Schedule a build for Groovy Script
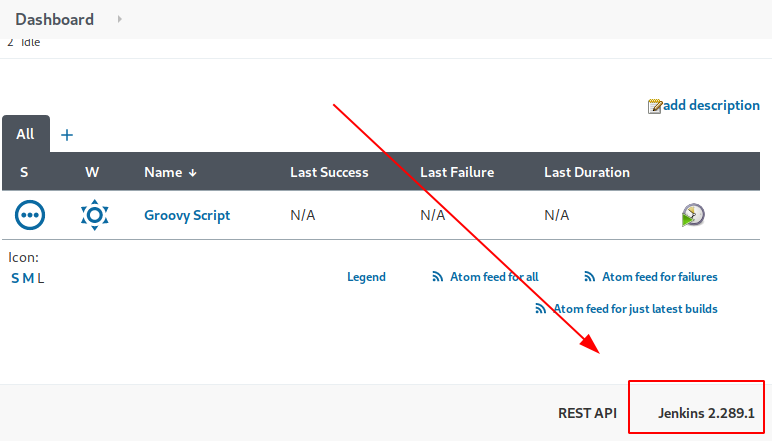This screenshot has width=772, height=441. [x=693, y=215]
